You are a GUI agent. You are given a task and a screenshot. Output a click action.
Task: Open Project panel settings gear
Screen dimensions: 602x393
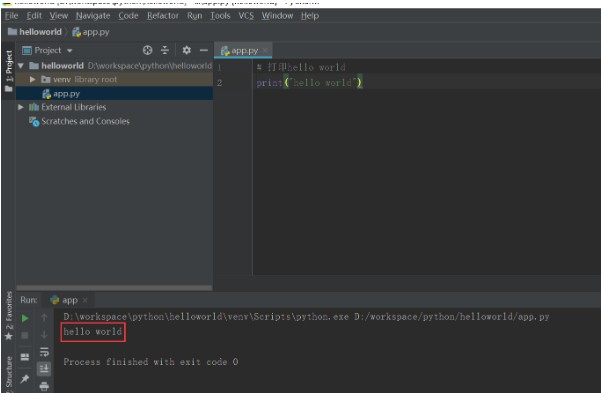click(x=187, y=50)
